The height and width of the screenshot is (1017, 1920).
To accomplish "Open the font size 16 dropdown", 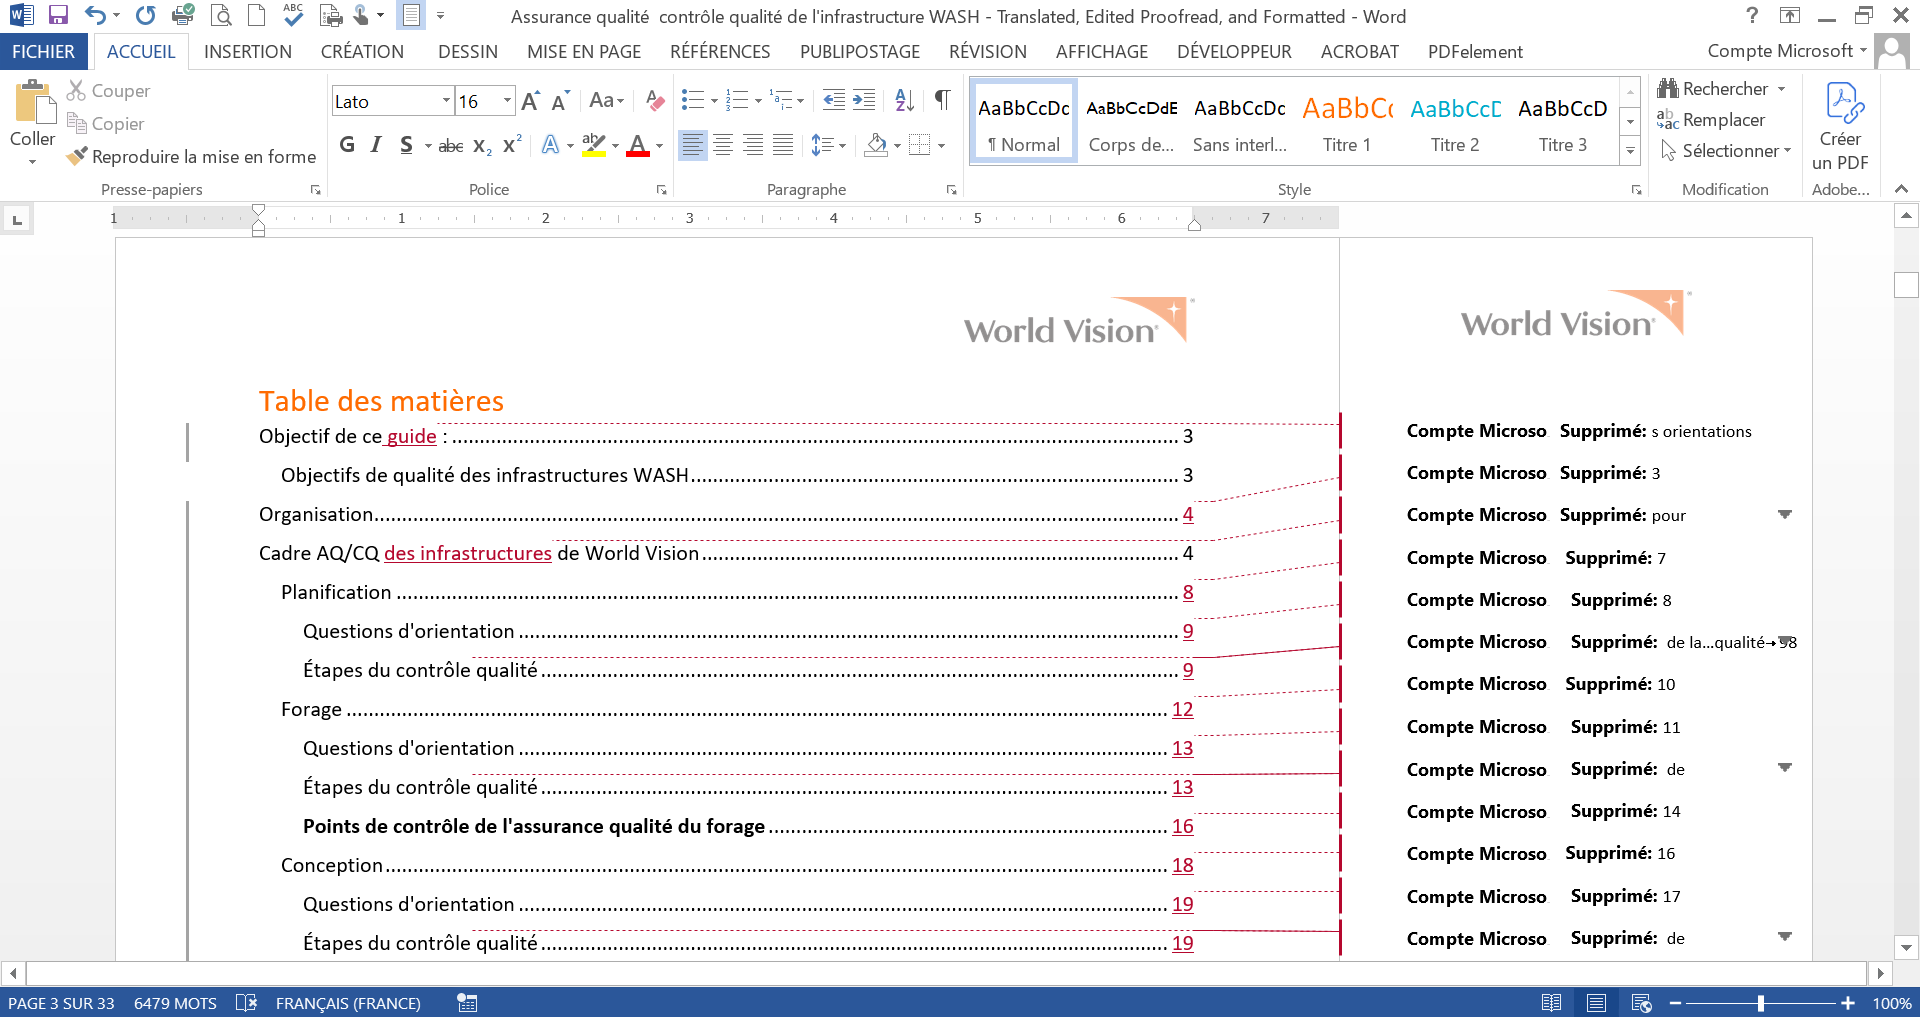I will 507,101.
